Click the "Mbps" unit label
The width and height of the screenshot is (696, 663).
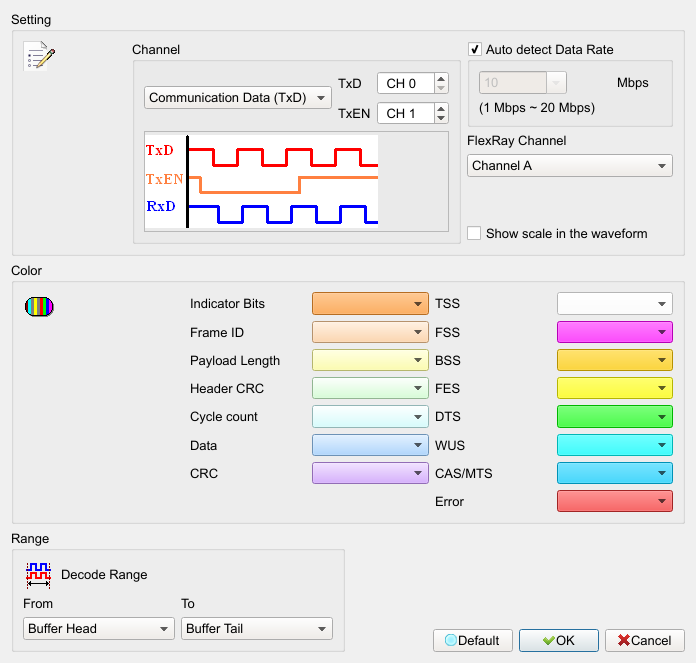(x=633, y=83)
